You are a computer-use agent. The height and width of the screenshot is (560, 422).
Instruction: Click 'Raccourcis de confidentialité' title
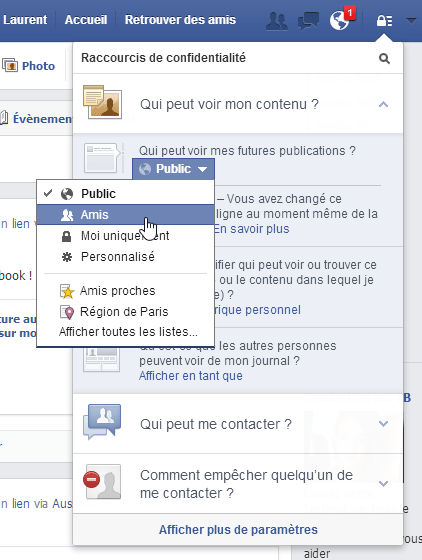(163, 58)
